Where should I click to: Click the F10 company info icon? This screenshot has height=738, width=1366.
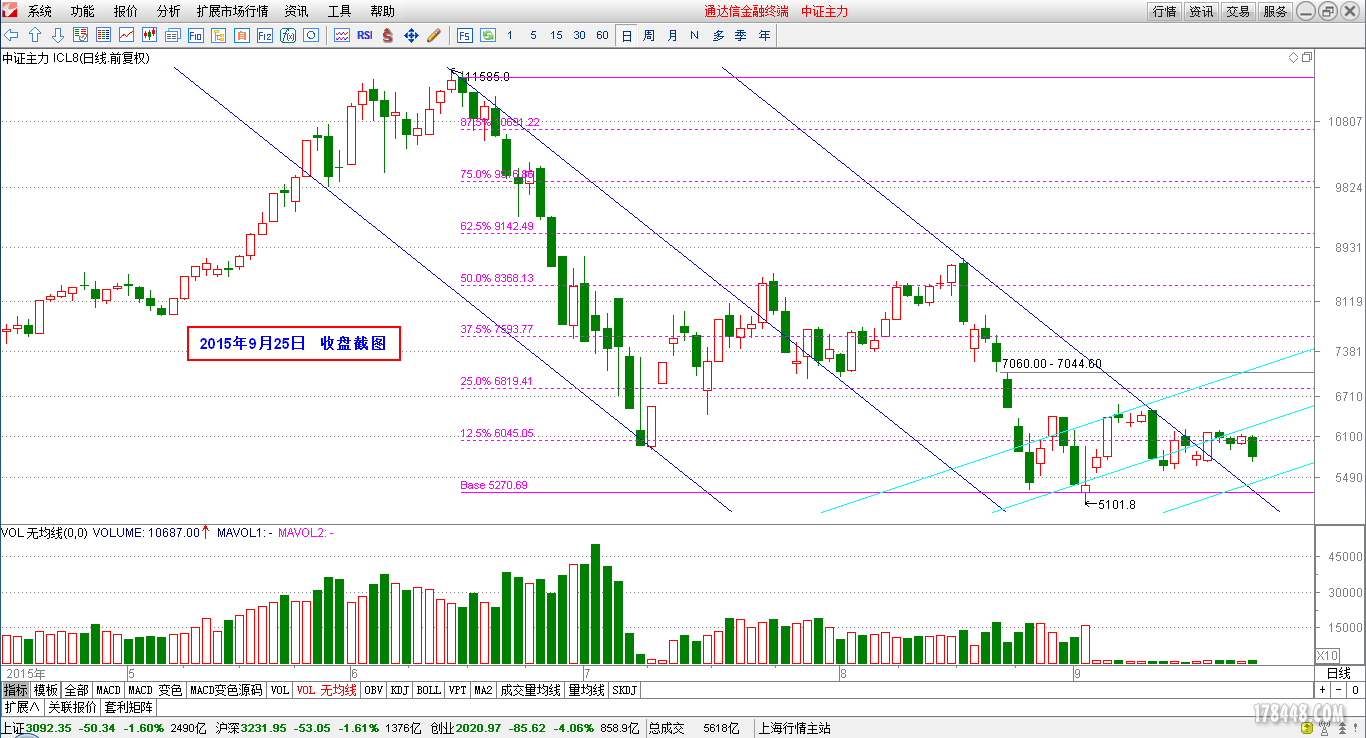(x=195, y=35)
